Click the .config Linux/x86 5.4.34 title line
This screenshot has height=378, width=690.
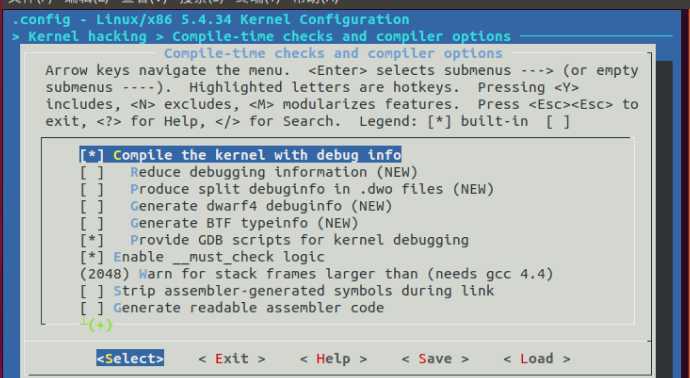click(x=210, y=20)
